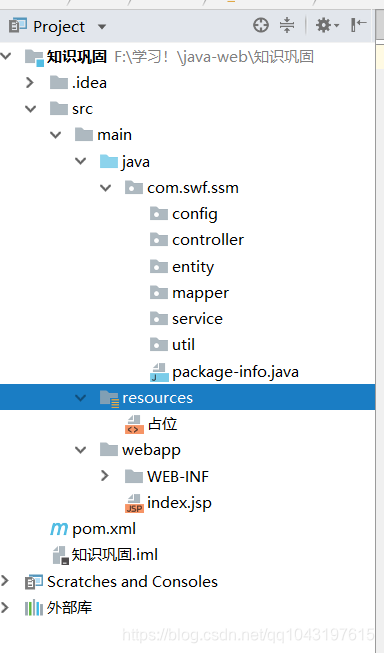Click the 知识巩固 project module icon
Image resolution: width=384 pixels, height=653 pixels.
click(34, 57)
